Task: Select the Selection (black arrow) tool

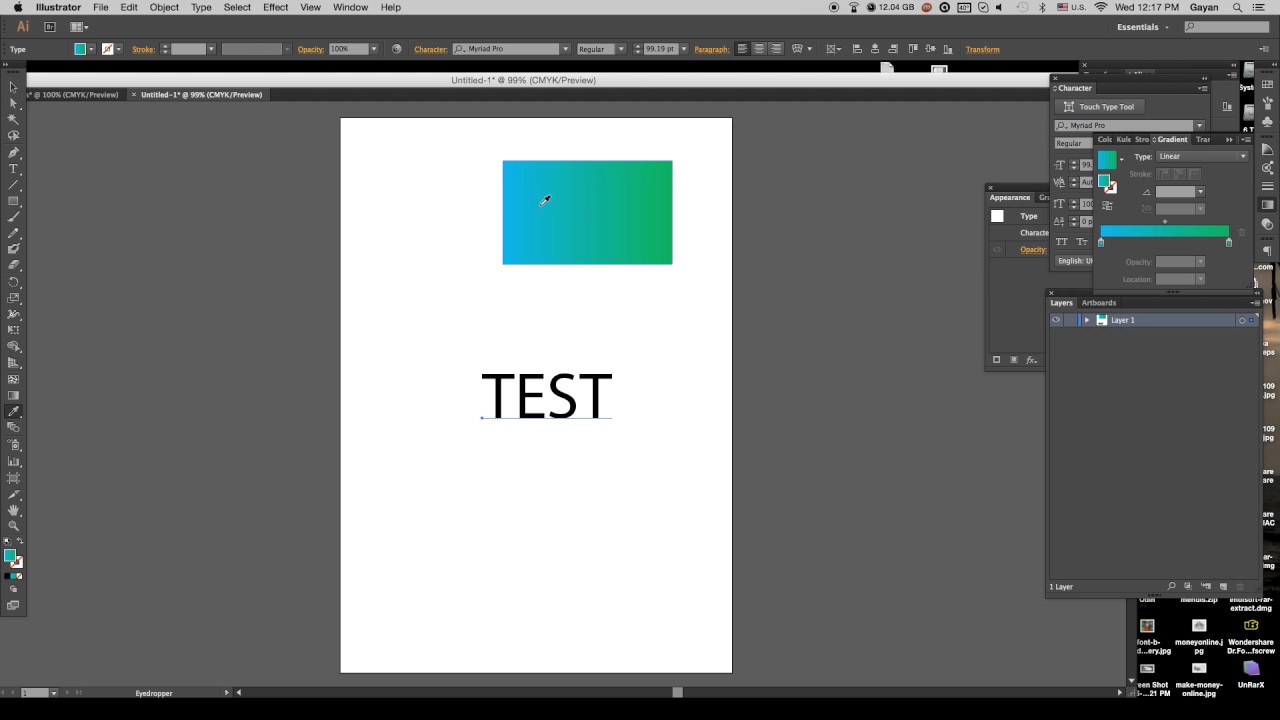Action: click(x=13, y=87)
